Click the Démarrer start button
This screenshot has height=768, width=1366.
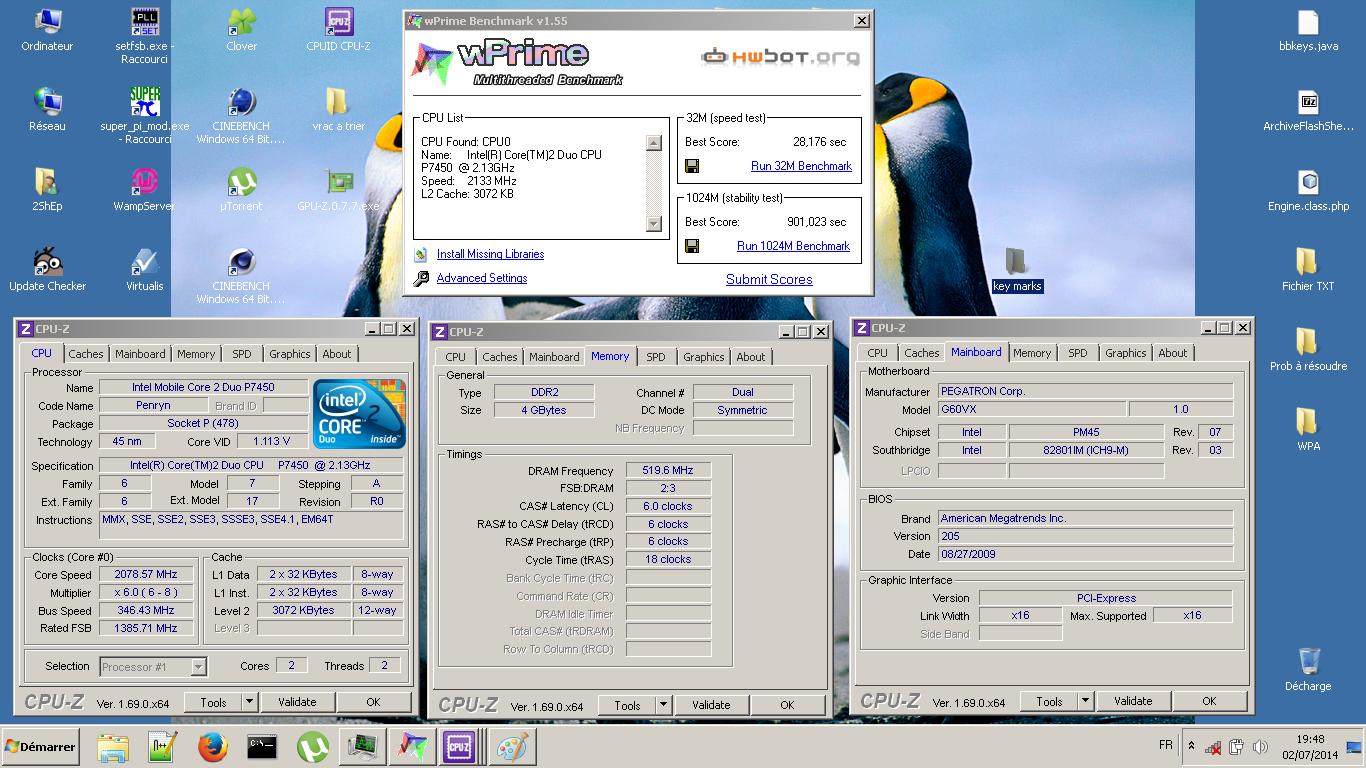[41, 747]
